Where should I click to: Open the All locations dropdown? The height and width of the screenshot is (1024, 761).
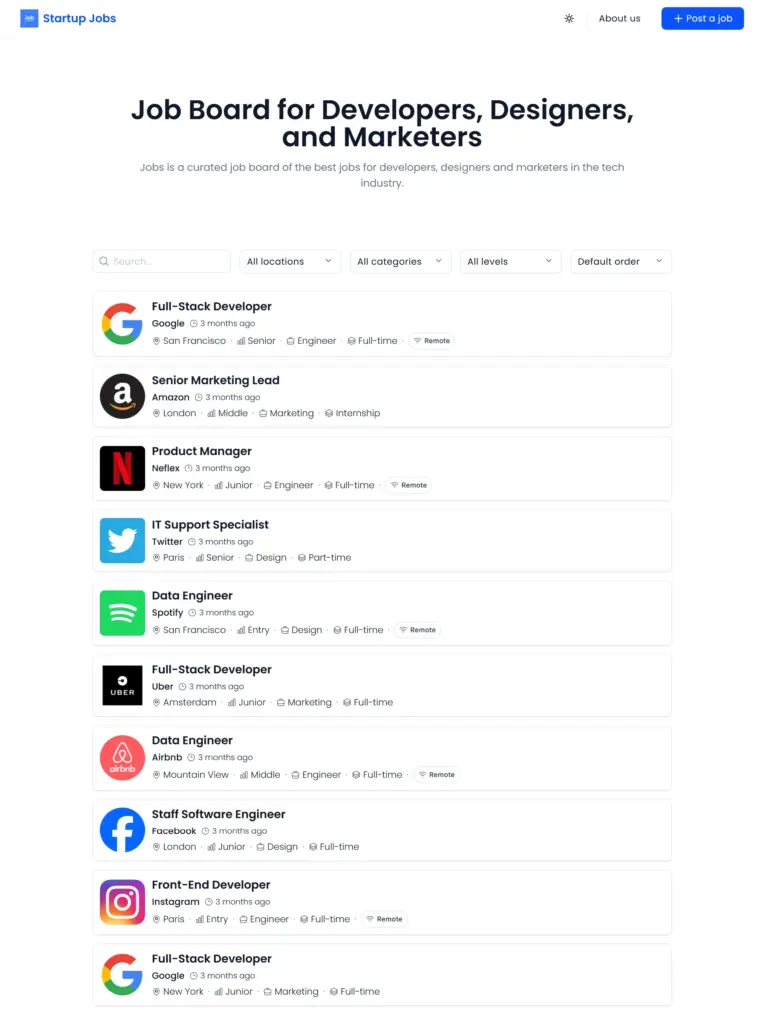click(289, 261)
